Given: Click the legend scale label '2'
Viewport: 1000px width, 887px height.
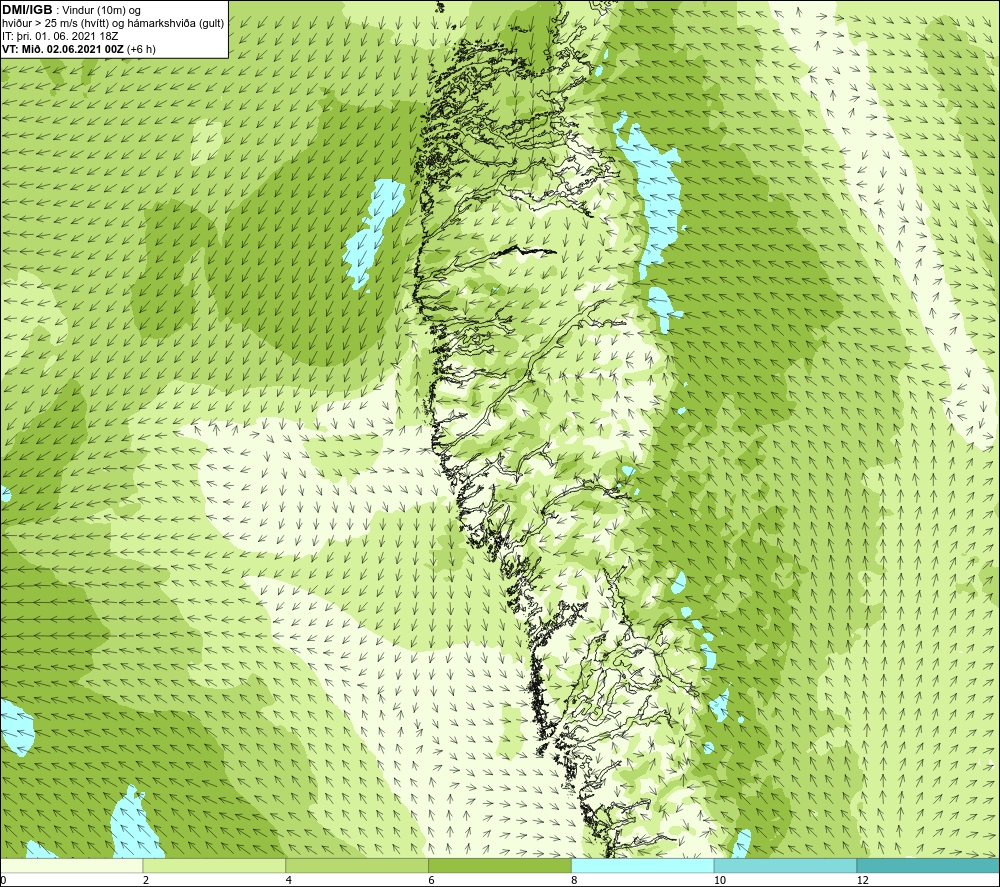Looking at the screenshot, I should (x=146, y=881).
